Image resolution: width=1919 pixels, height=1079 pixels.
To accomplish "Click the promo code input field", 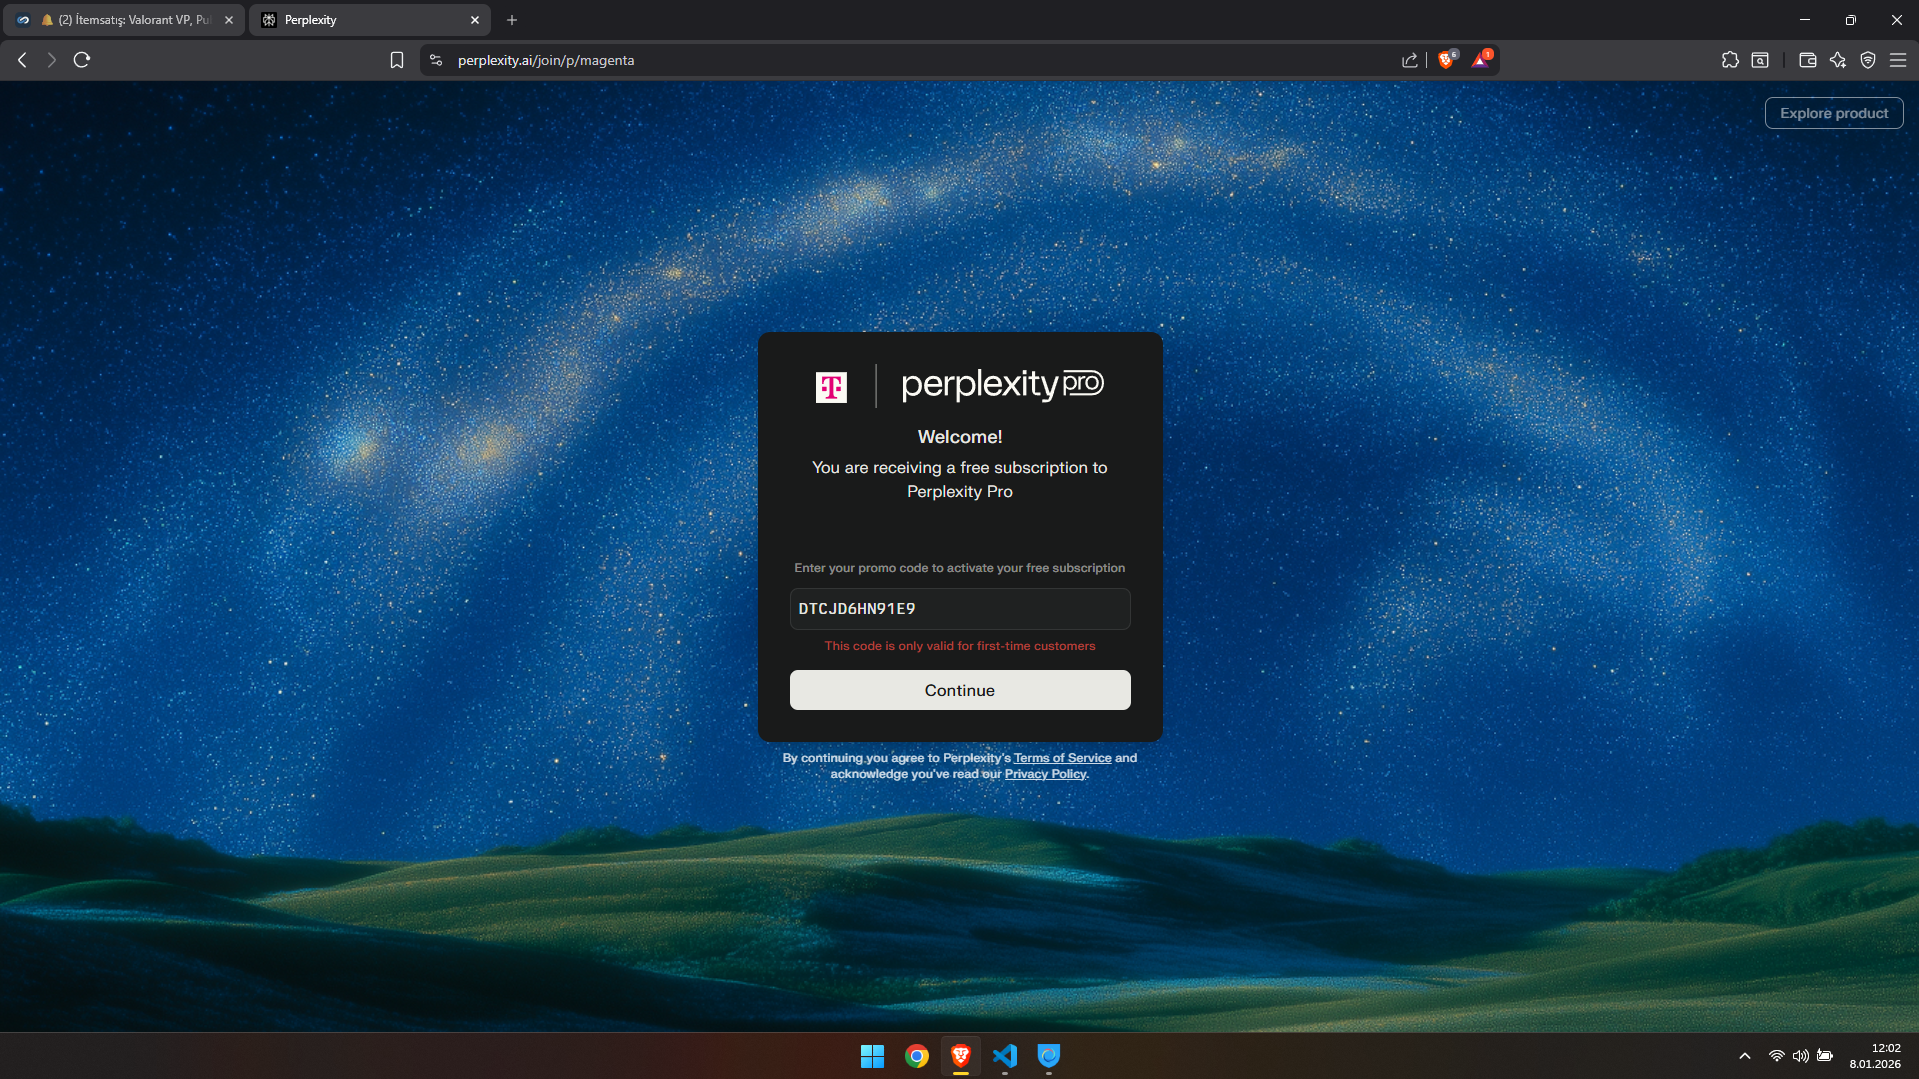I will pyautogui.click(x=960, y=609).
